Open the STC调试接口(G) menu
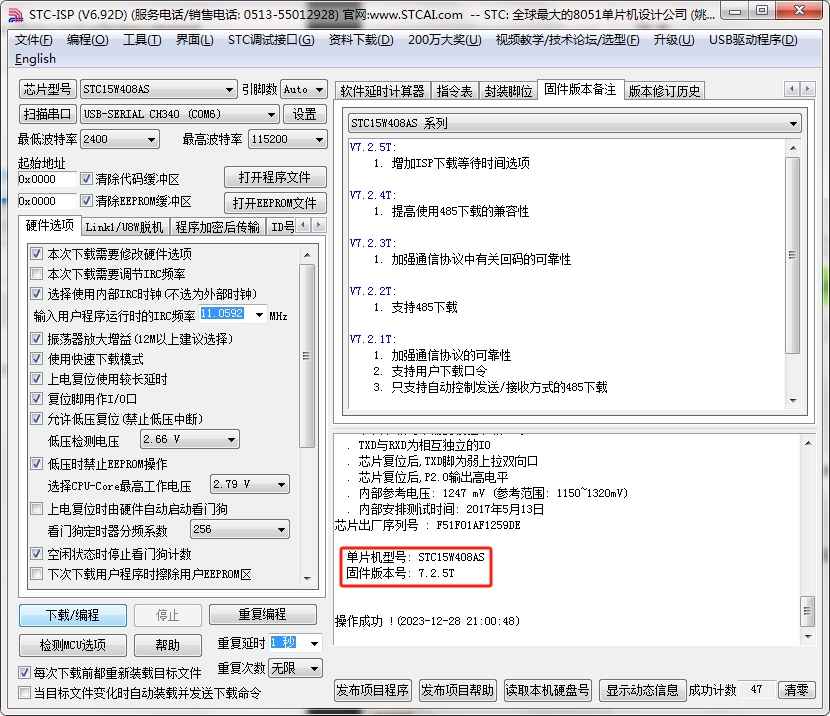The image size is (830, 716). [x=271, y=40]
